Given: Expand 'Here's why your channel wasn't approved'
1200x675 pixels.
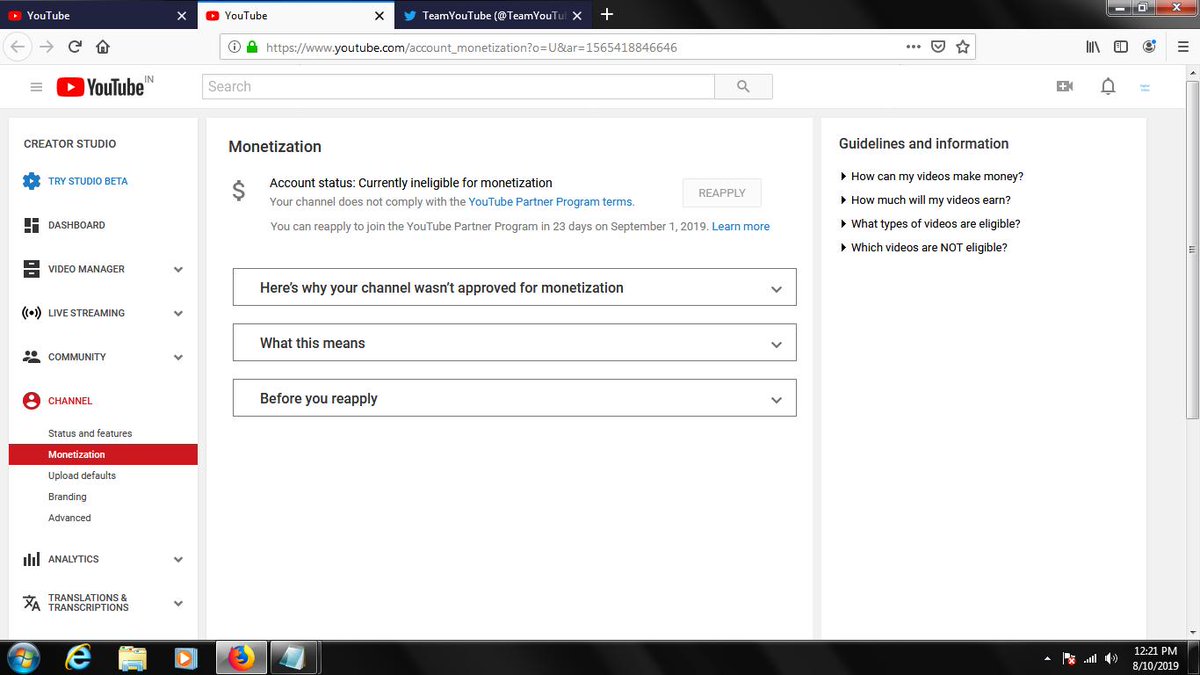Looking at the screenshot, I should pyautogui.click(x=514, y=287).
